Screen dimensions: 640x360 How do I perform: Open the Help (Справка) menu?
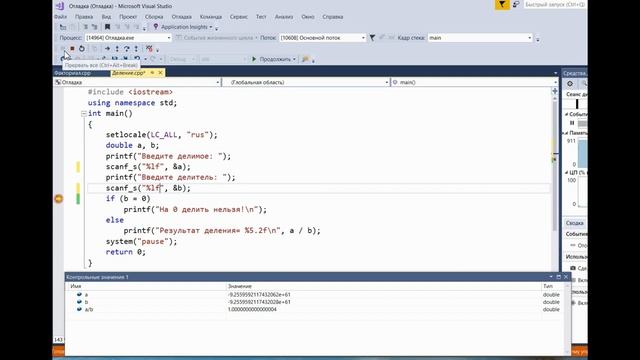(x=333, y=17)
